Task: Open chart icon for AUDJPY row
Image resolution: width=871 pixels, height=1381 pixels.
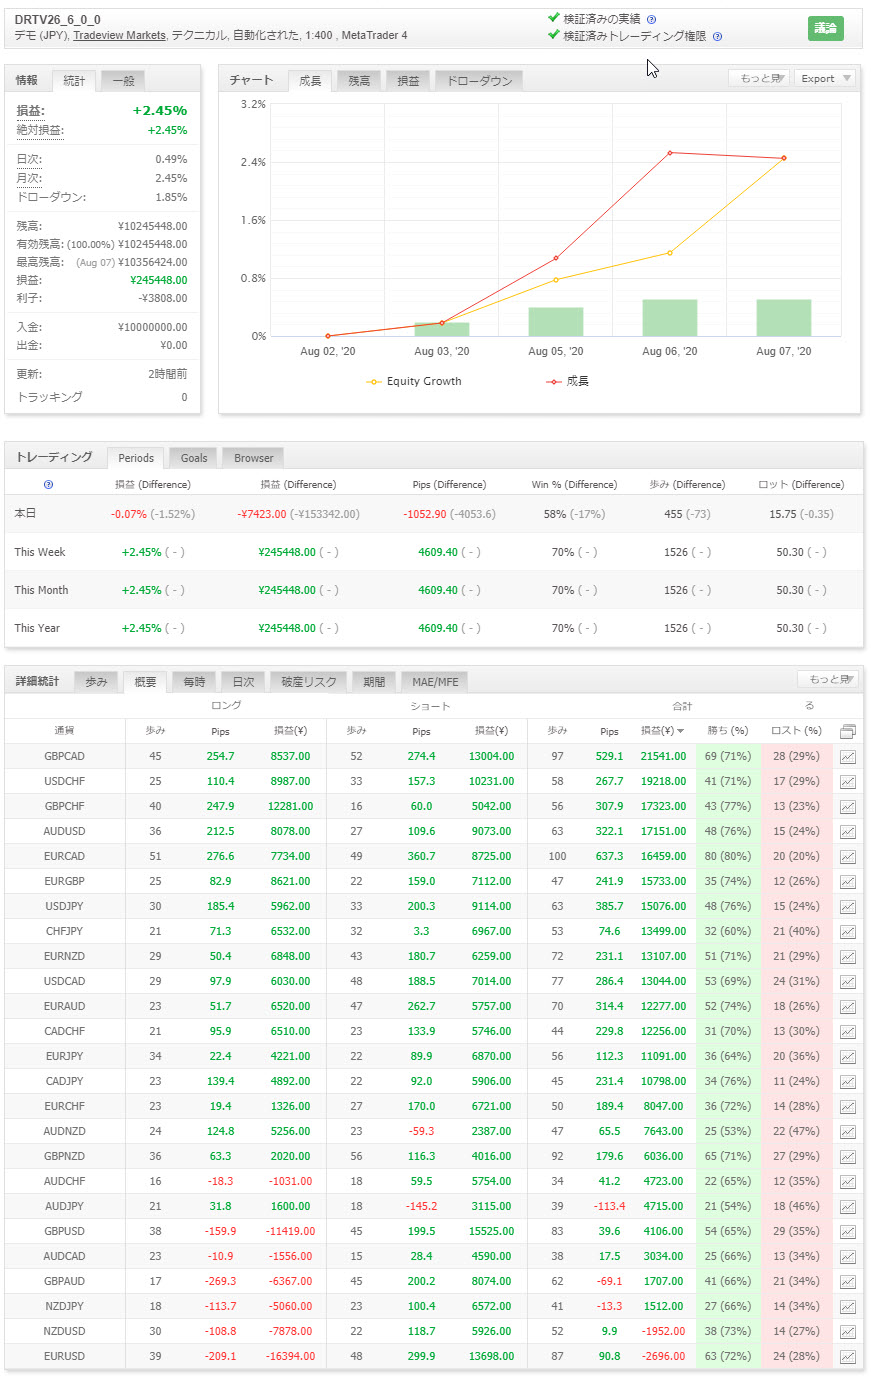Action: pyautogui.click(x=848, y=1207)
